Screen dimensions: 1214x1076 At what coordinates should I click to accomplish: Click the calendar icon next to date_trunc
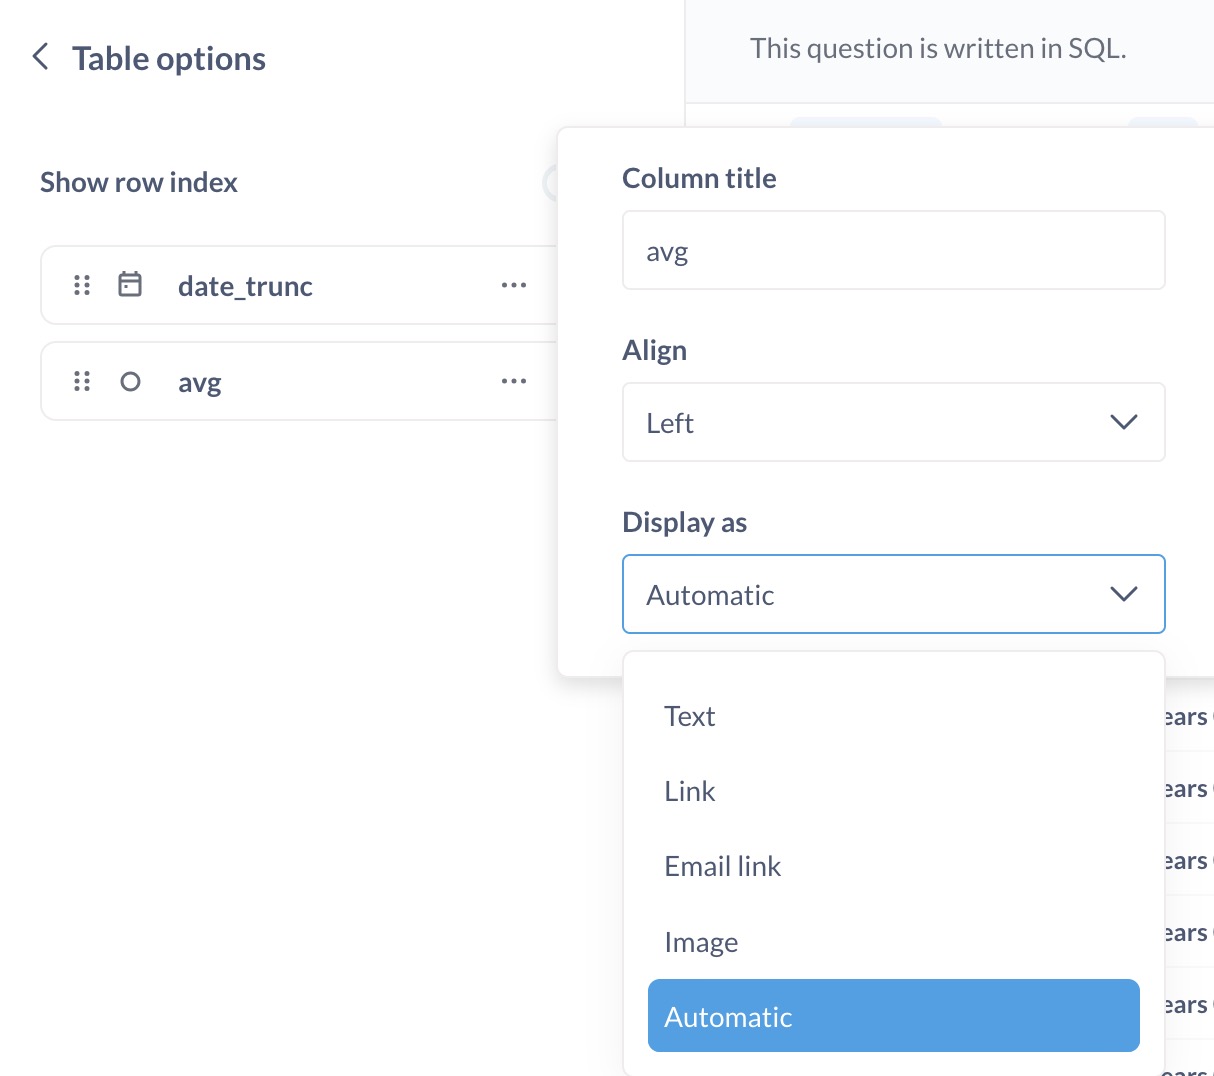coord(130,285)
